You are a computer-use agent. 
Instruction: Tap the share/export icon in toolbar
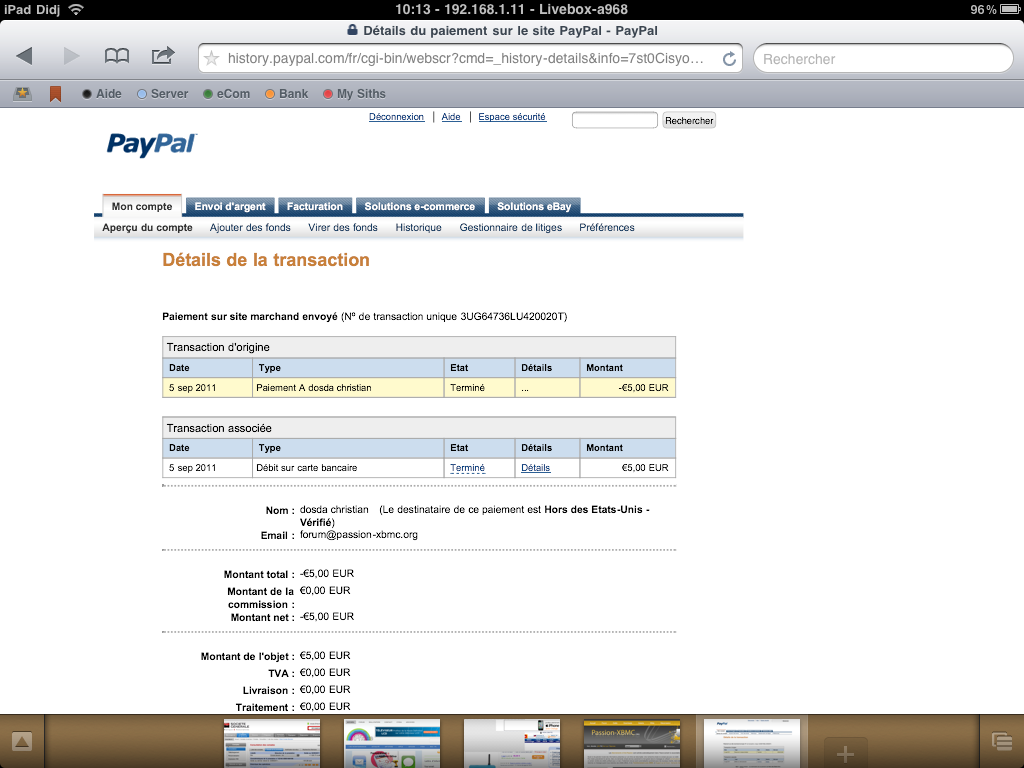(x=163, y=56)
